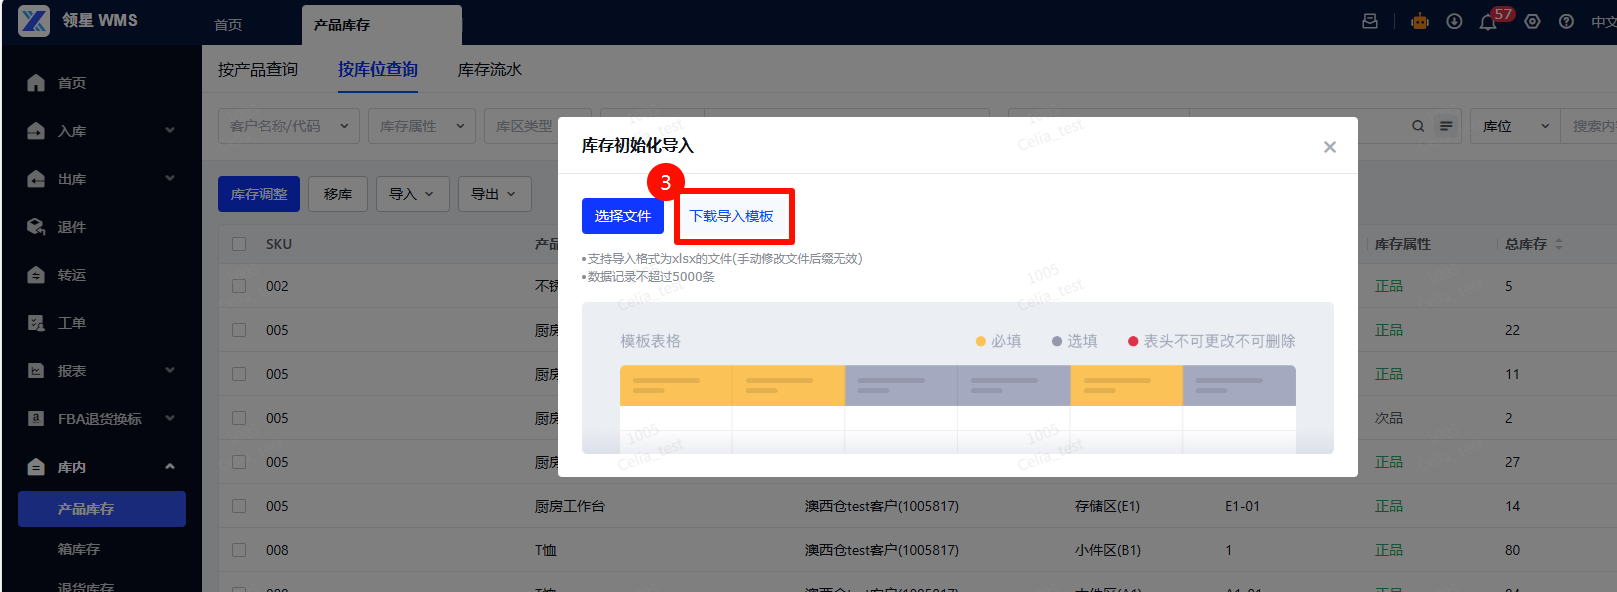Expand the FBA退货换标 sidebar chevron

pyautogui.click(x=170, y=418)
